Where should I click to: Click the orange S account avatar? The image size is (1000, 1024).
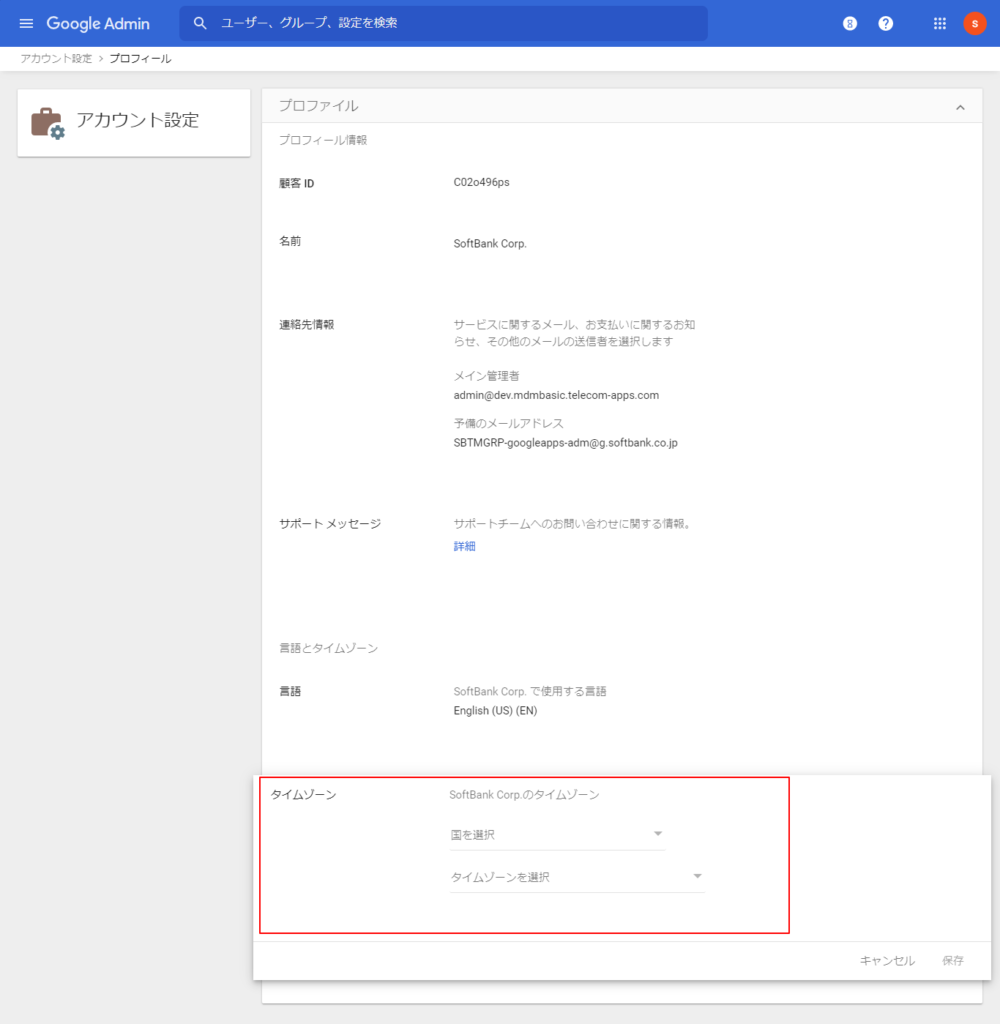975,23
